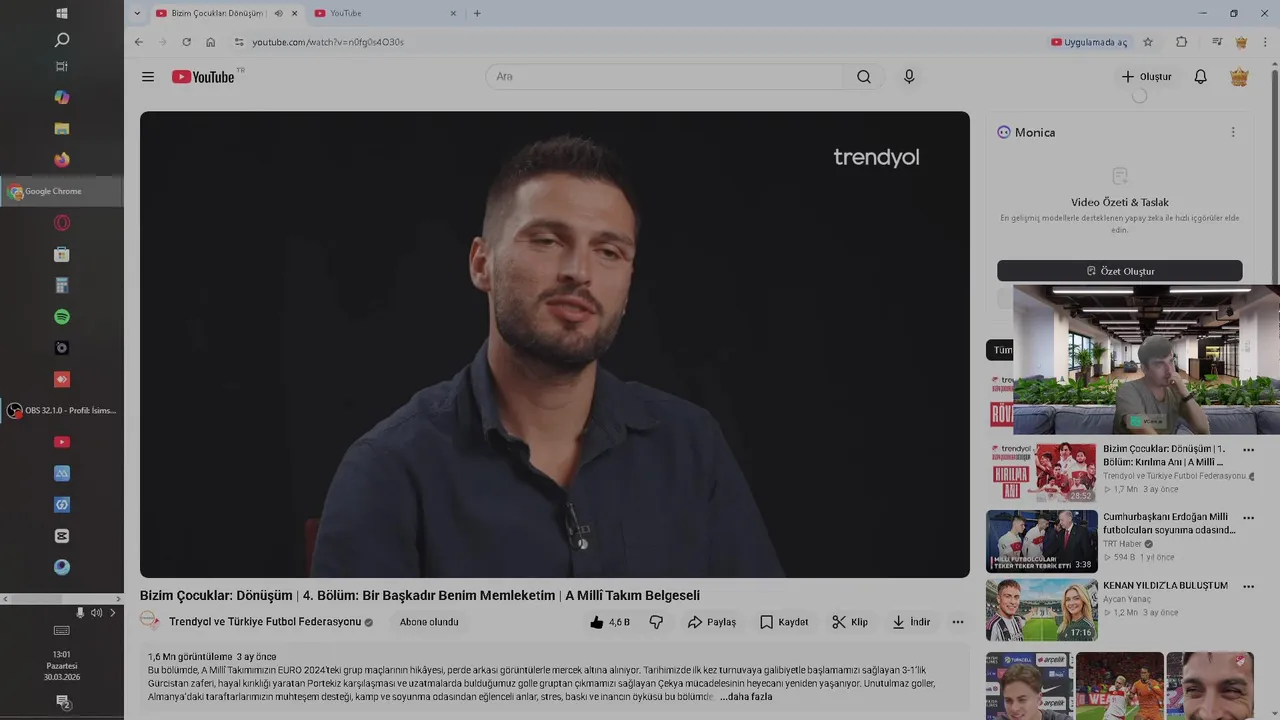Screen dimensions: 1280x720
Task: Open Trendyol ve Türkiye Futbol Federasyonu channel
Action: tap(265, 622)
